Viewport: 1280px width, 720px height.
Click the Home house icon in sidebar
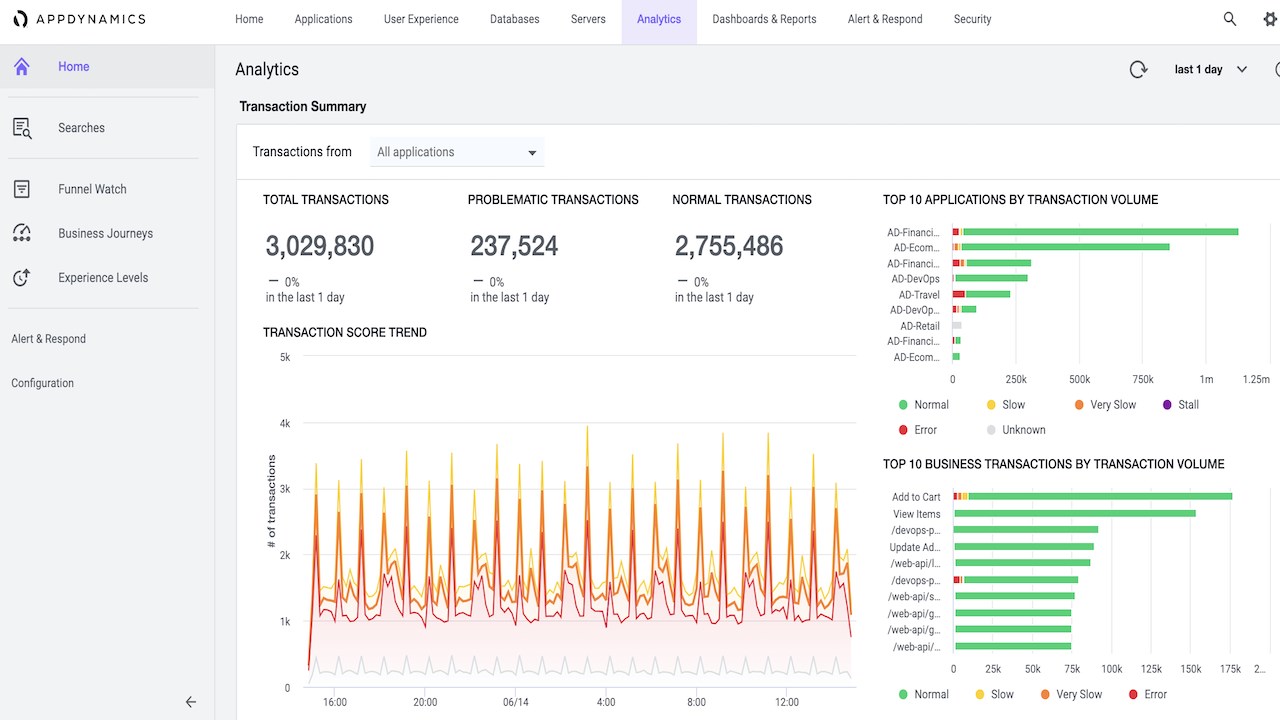(x=22, y=67)
